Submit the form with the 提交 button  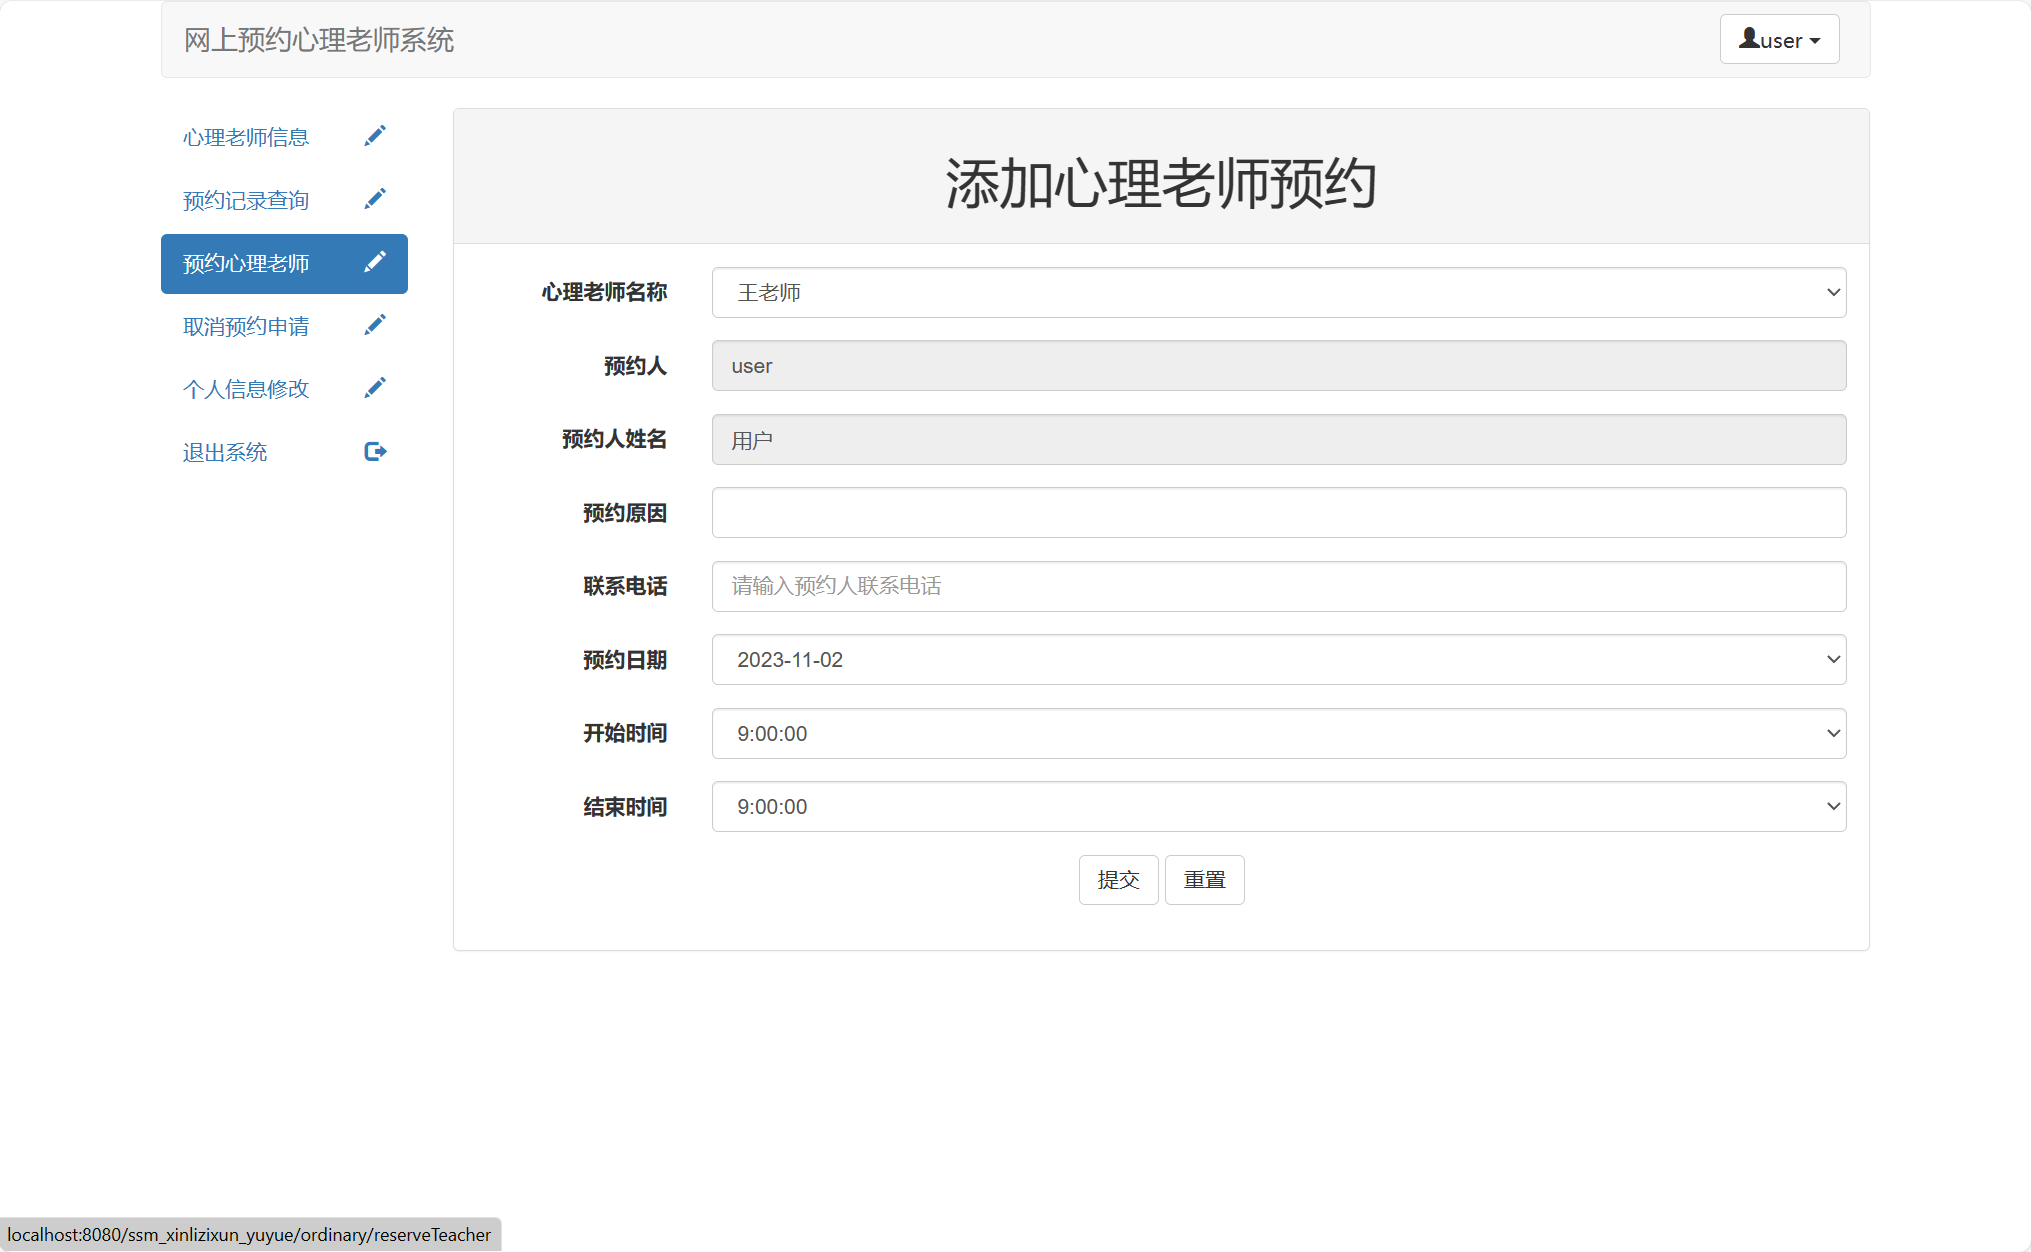pyautogui.click(x=1118, y=879)
